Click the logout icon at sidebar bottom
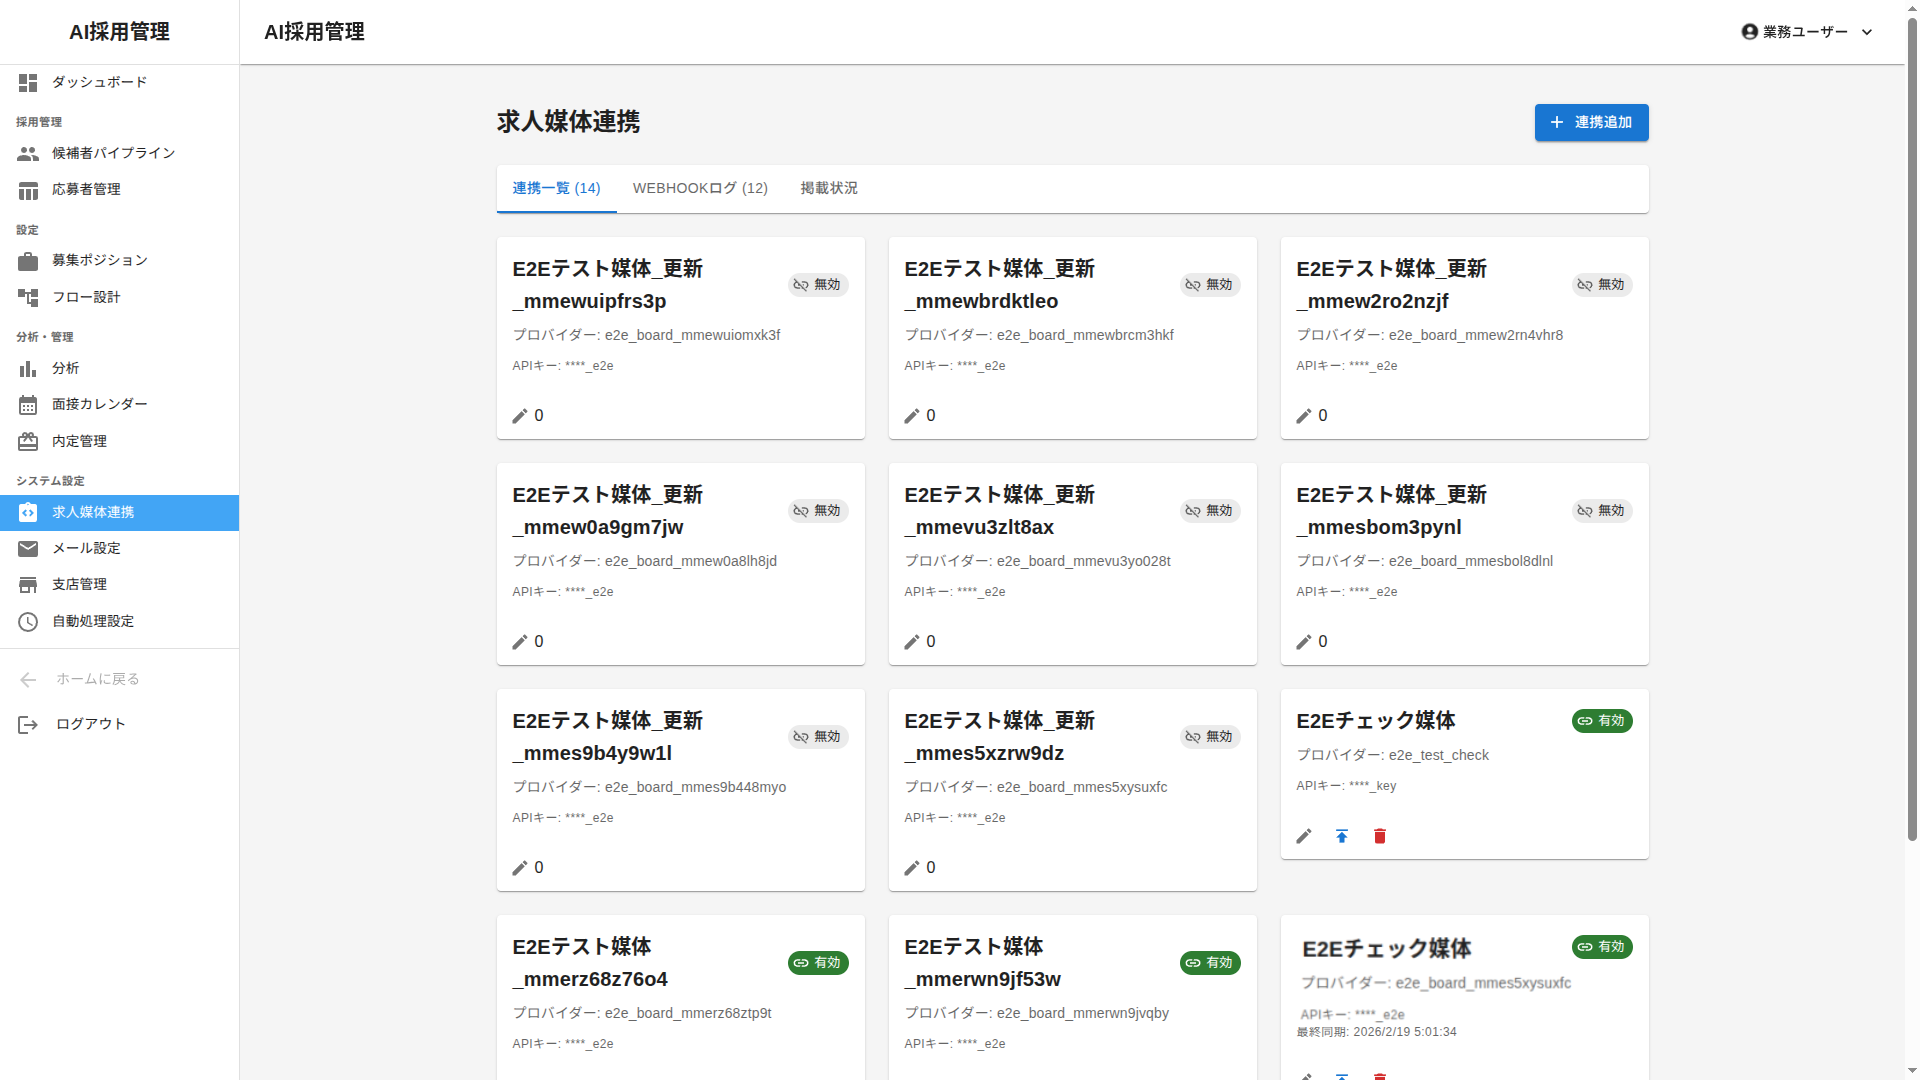The width and height of the screenshot is (1920, 1080). click(28, 724)
